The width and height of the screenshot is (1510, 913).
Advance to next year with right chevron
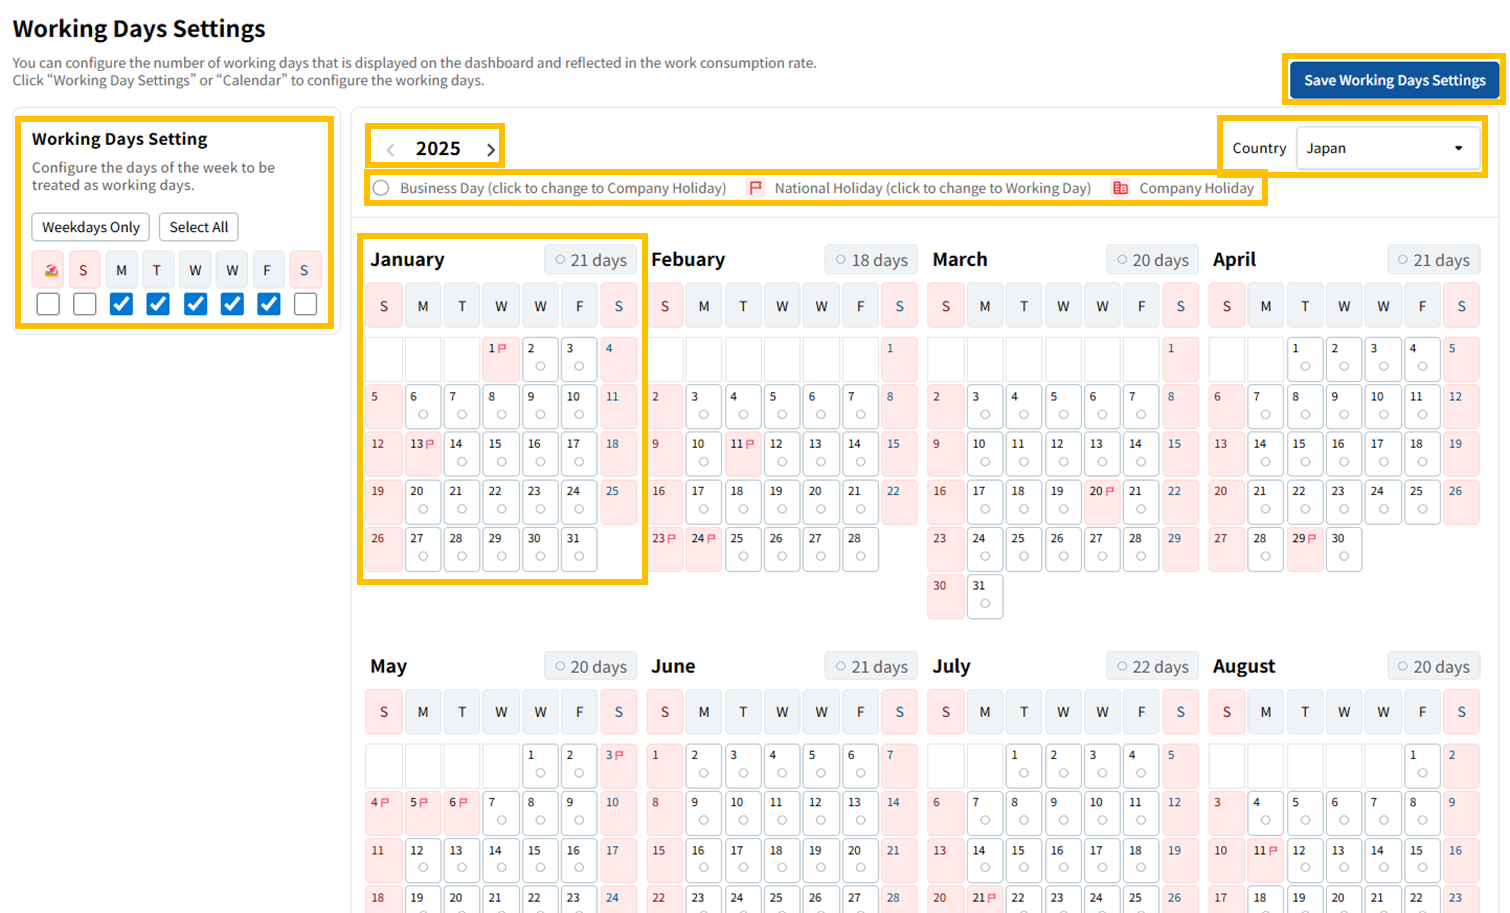click(x=490, y=150)
